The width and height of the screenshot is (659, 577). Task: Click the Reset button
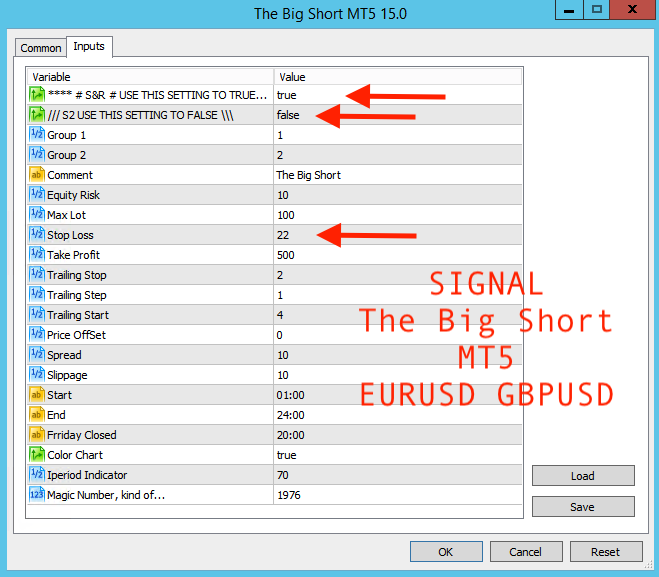tap(606, 551)
